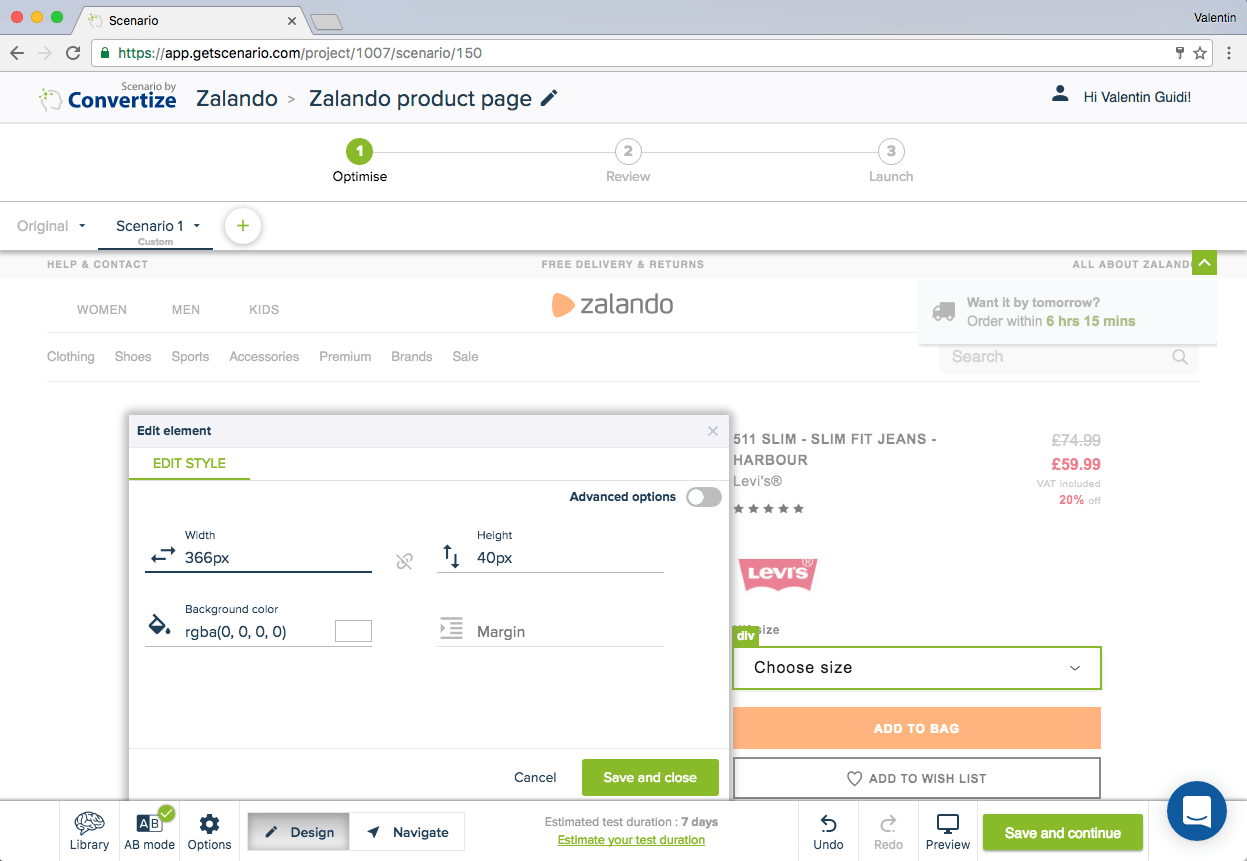Go to step 3 Launch
This screenshot has height=861, width=1247.
[891, 161]
